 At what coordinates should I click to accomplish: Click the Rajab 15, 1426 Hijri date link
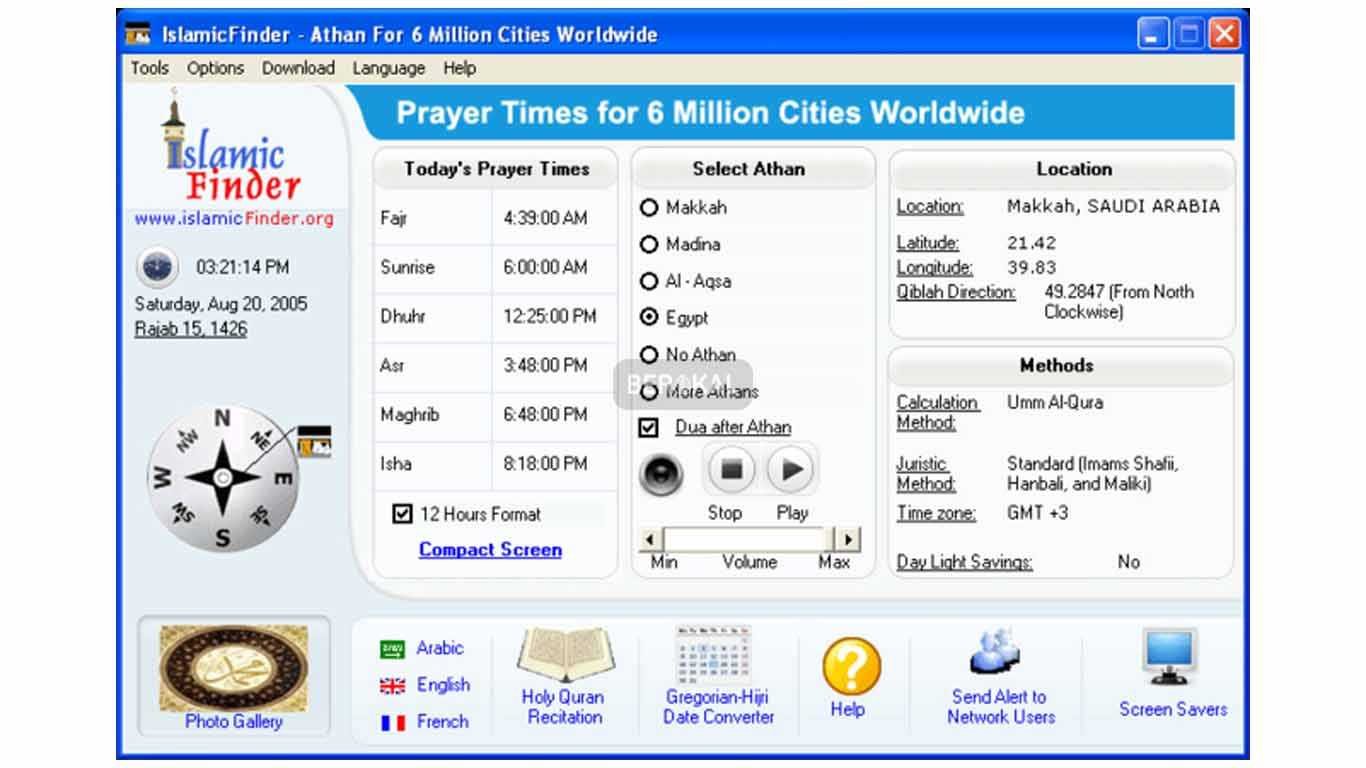191,329
